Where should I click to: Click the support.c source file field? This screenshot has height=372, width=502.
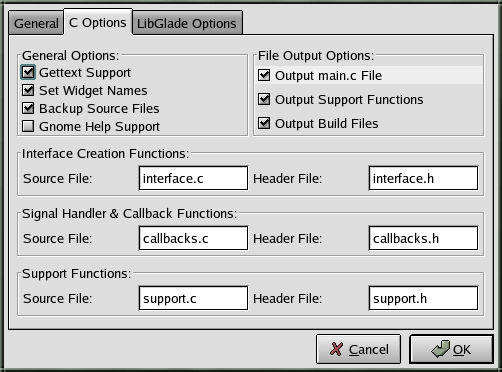point(193,298)
